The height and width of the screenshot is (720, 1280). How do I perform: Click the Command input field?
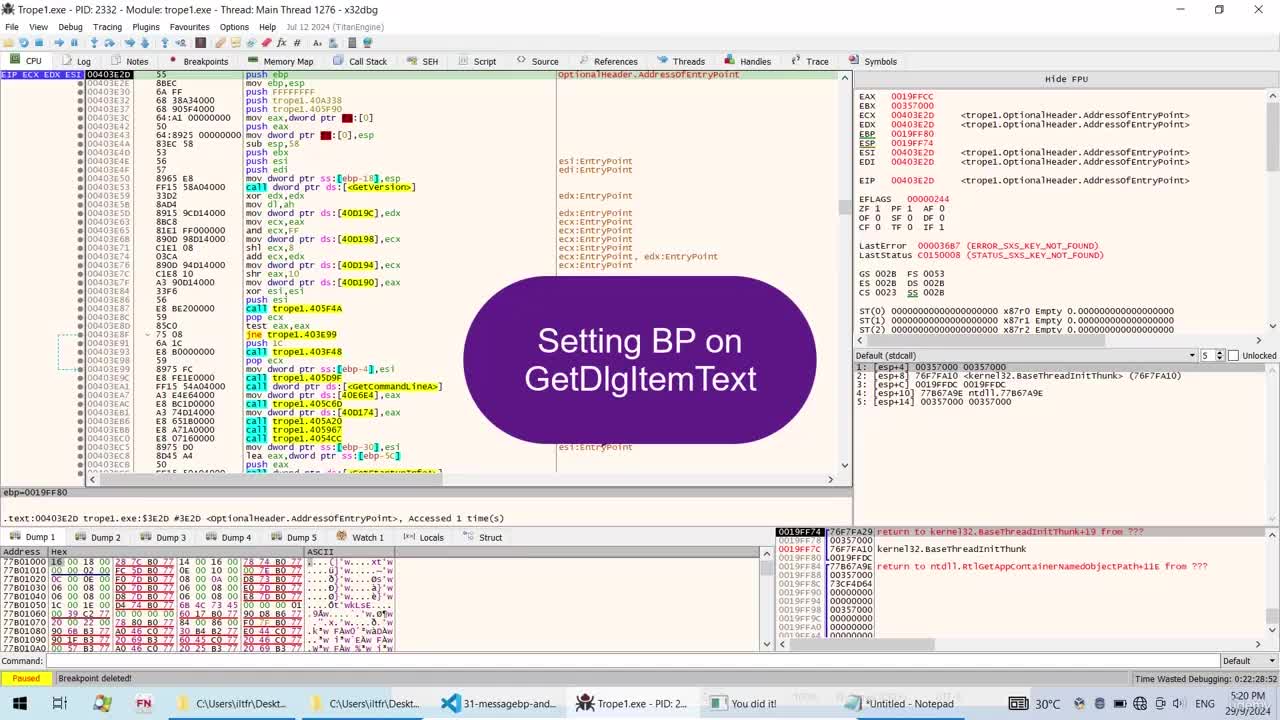(x=632, y=661)
